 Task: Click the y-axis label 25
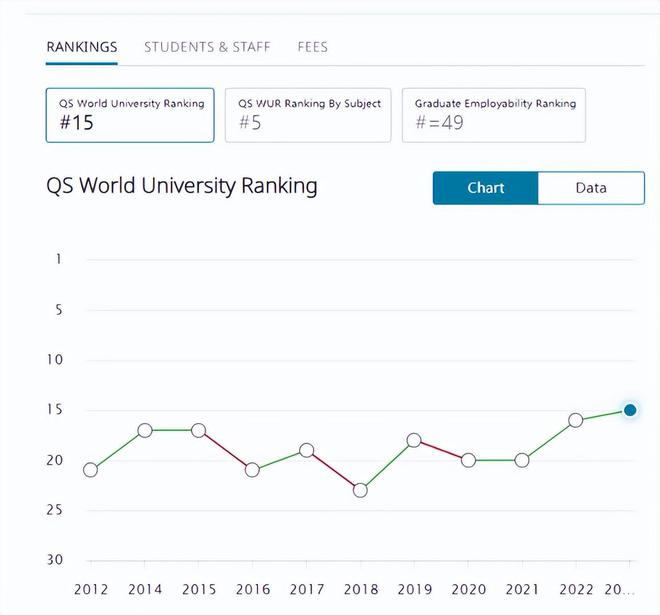55,510
